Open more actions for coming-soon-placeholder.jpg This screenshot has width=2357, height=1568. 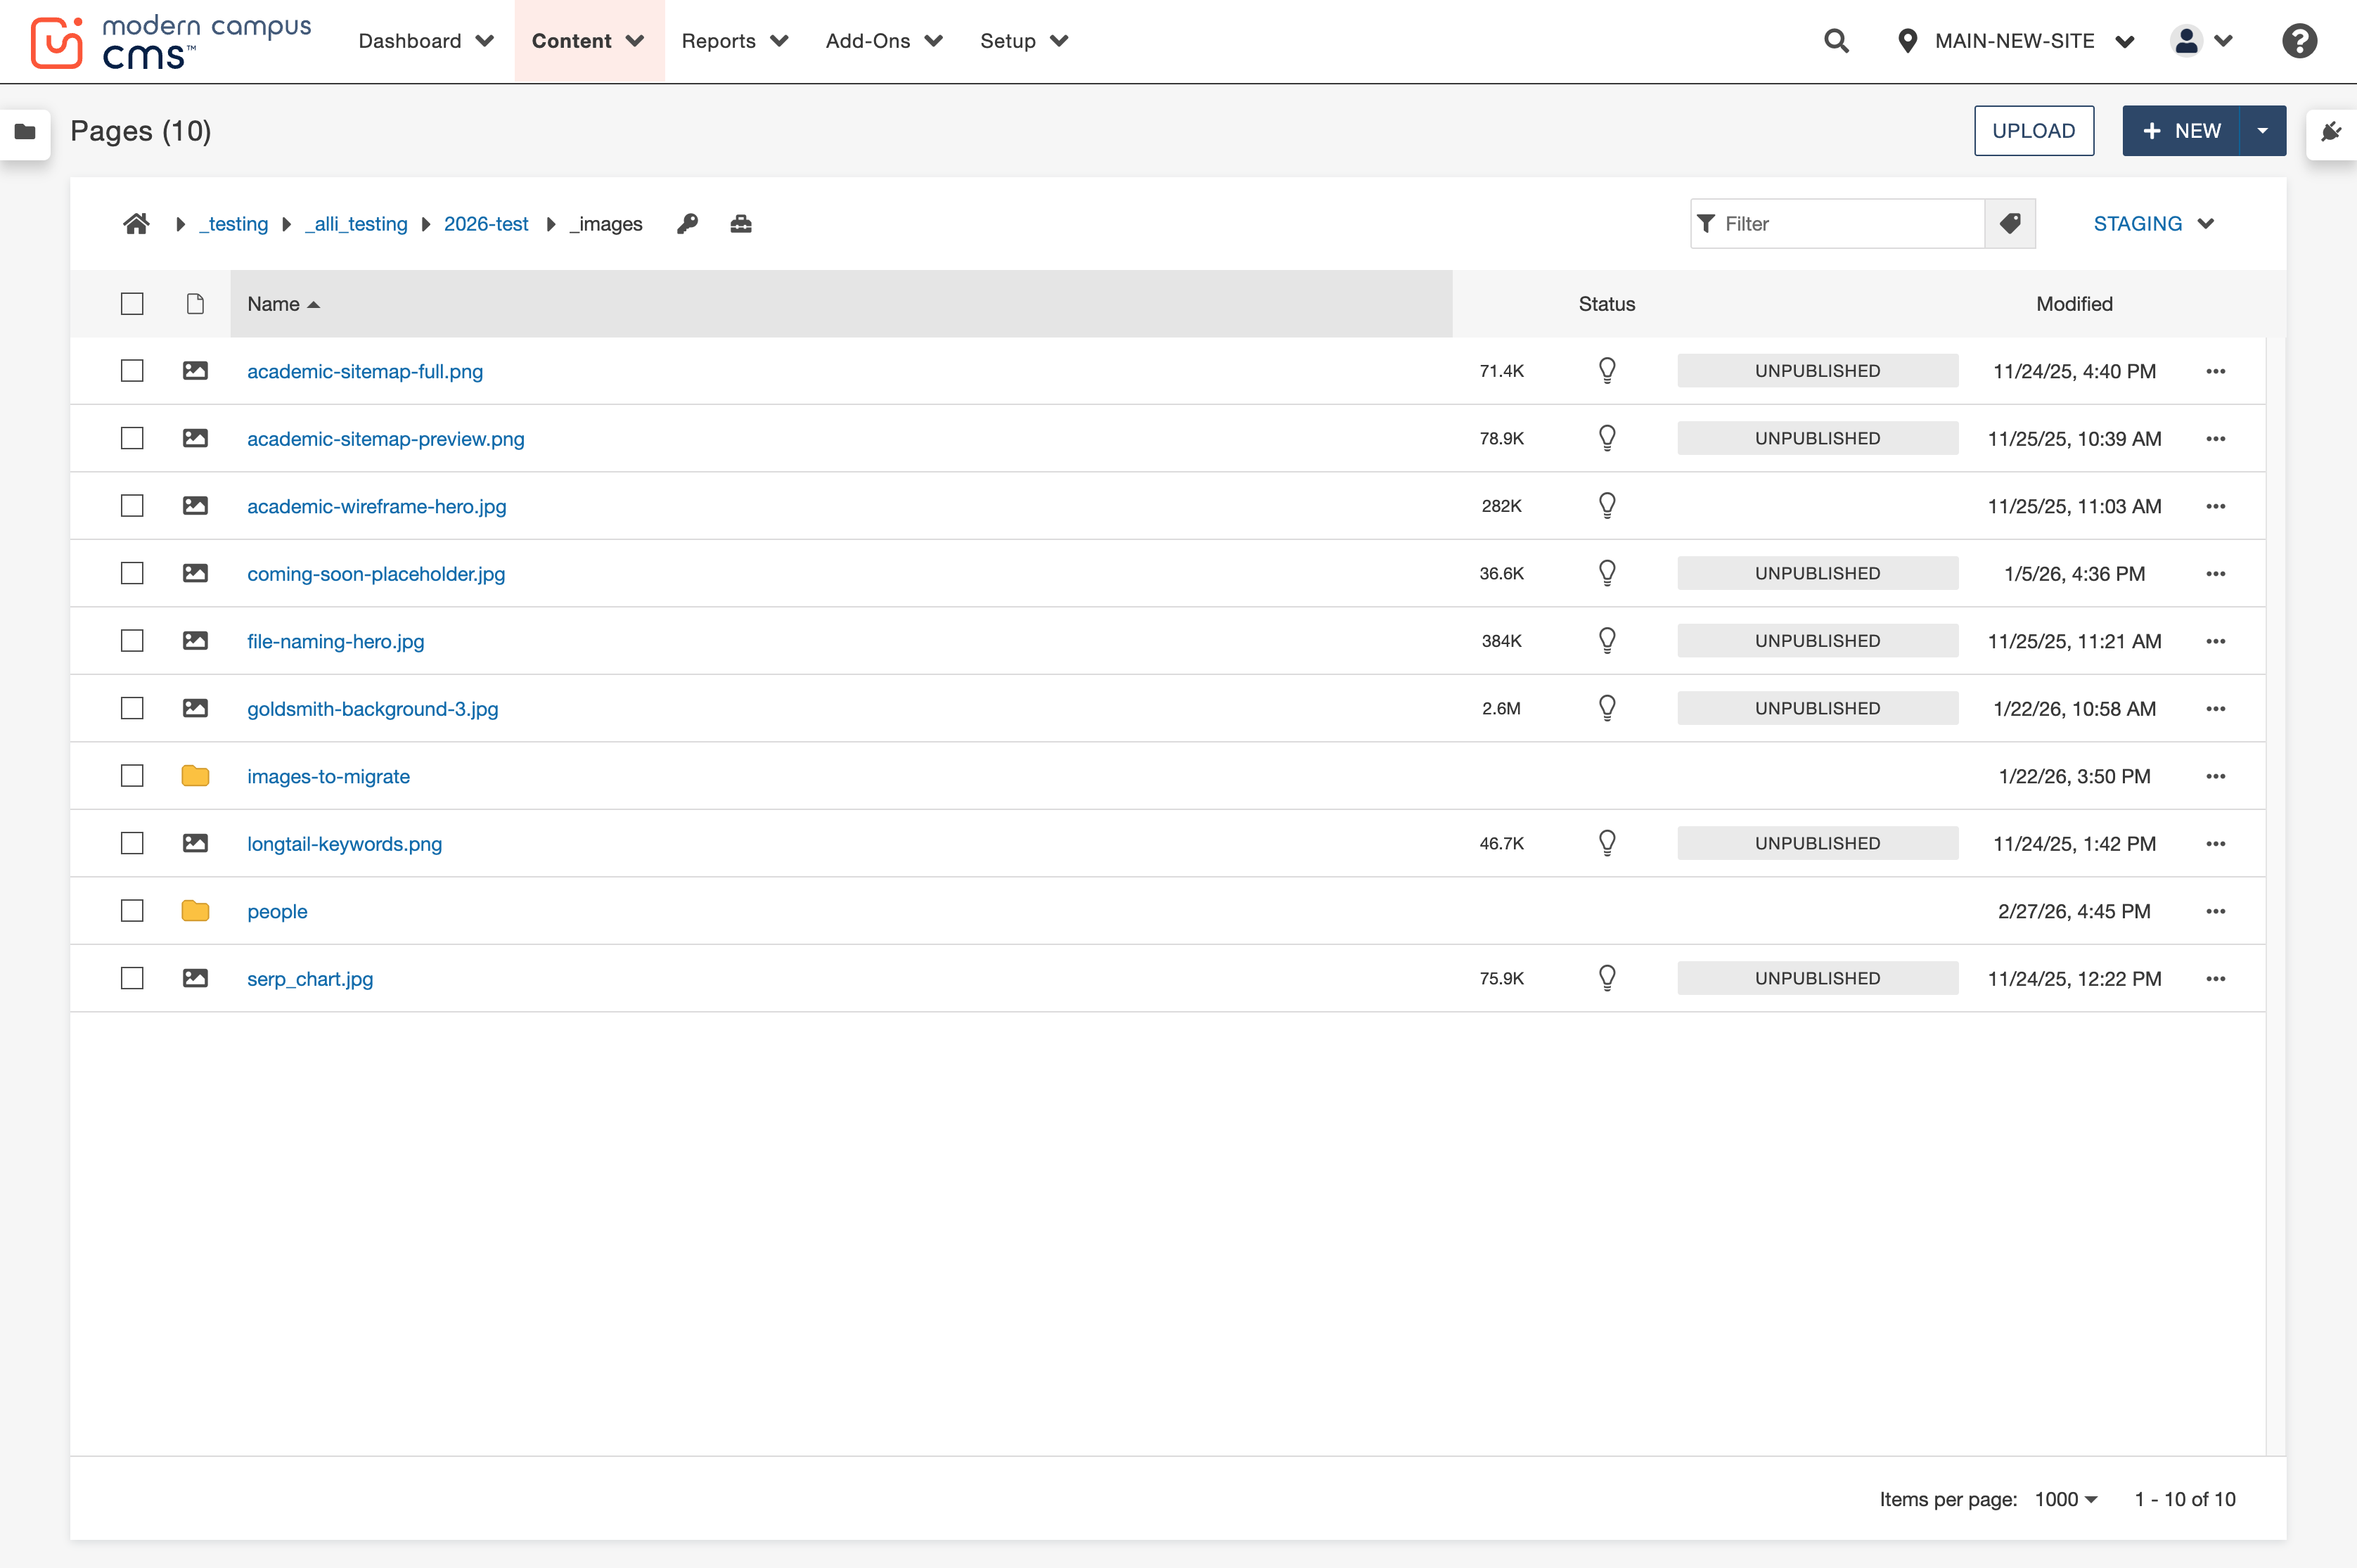point(2216,574)
